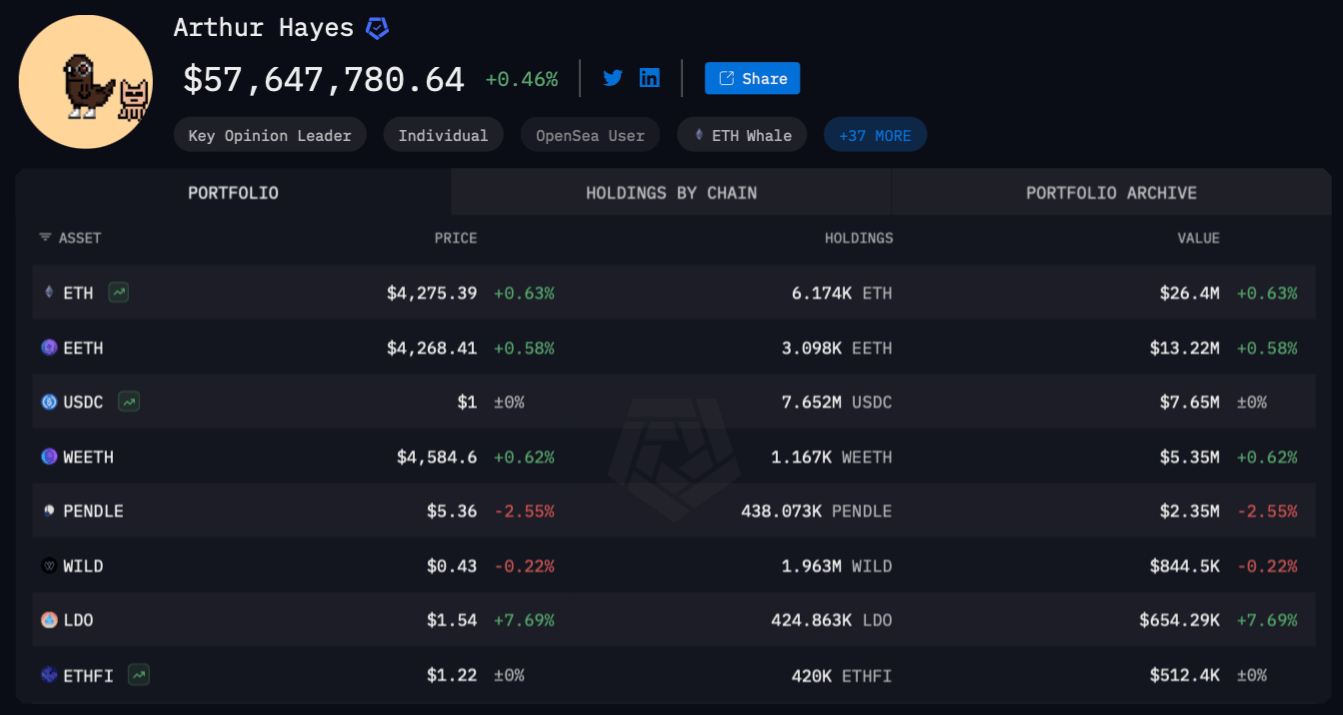Open the PENDLE asset name

[93, 511]
